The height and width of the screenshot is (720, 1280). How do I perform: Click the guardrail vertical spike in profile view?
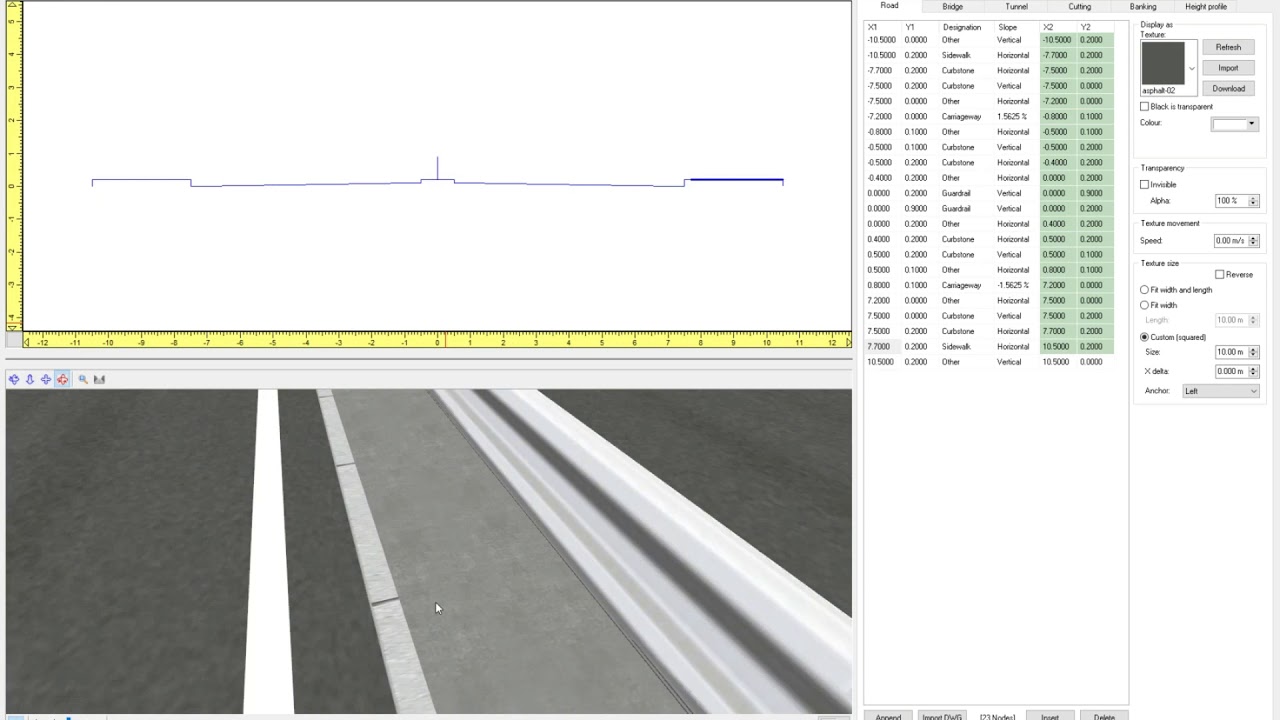(x=437, y=168)
